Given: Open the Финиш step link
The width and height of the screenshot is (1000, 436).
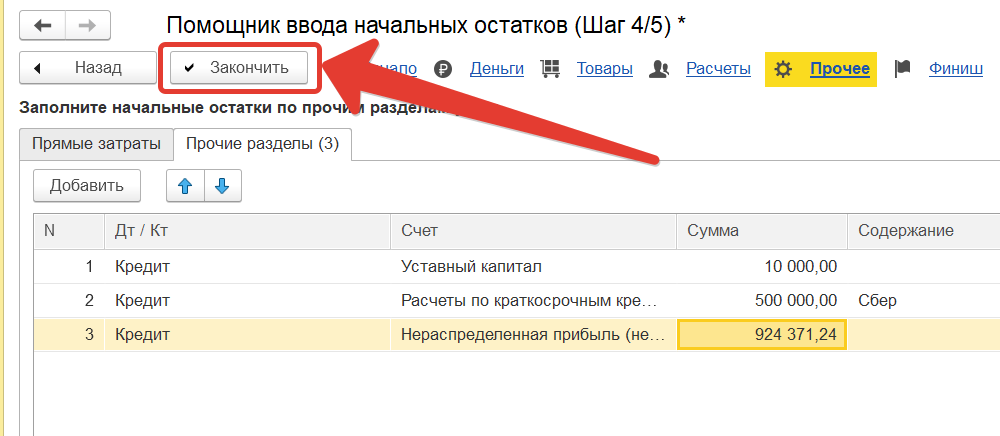Looking at the screenshot, I should (955, 69).
